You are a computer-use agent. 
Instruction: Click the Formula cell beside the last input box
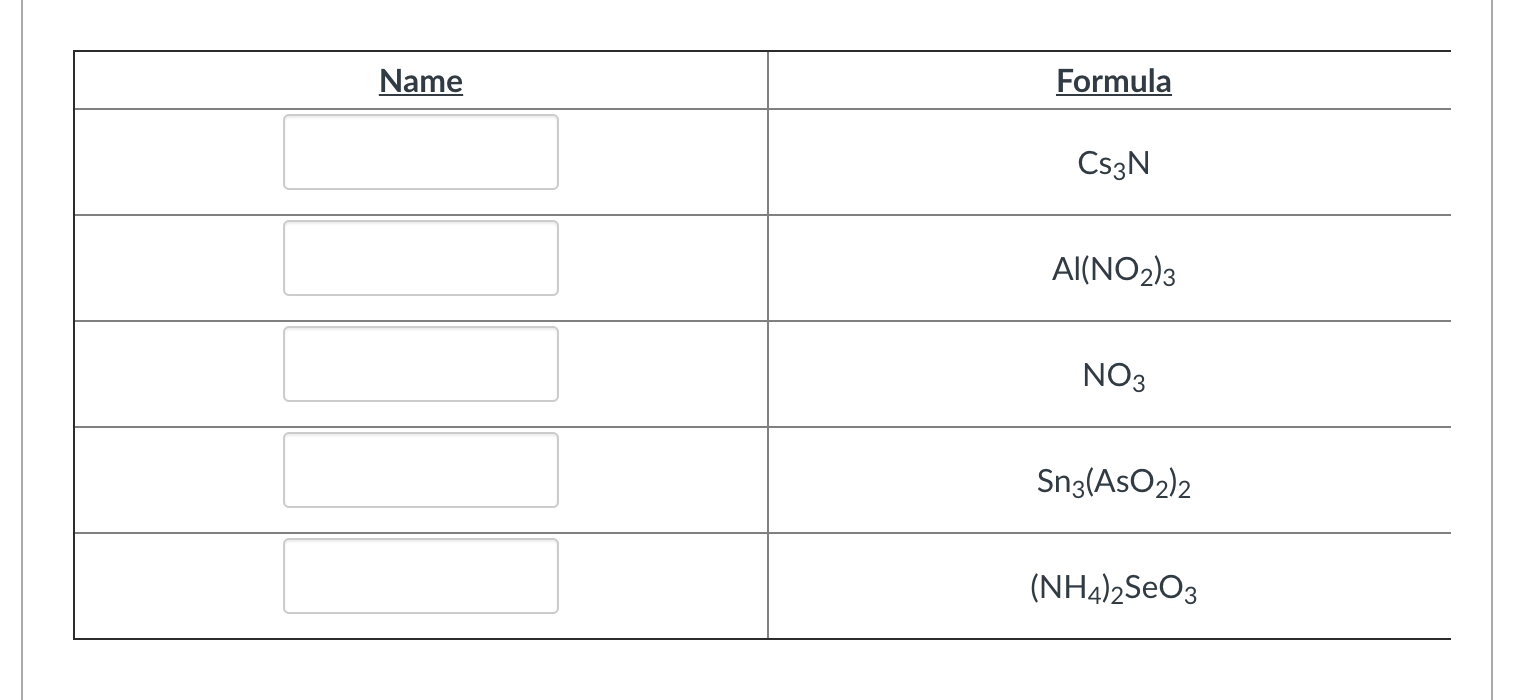pos(1113,589)
